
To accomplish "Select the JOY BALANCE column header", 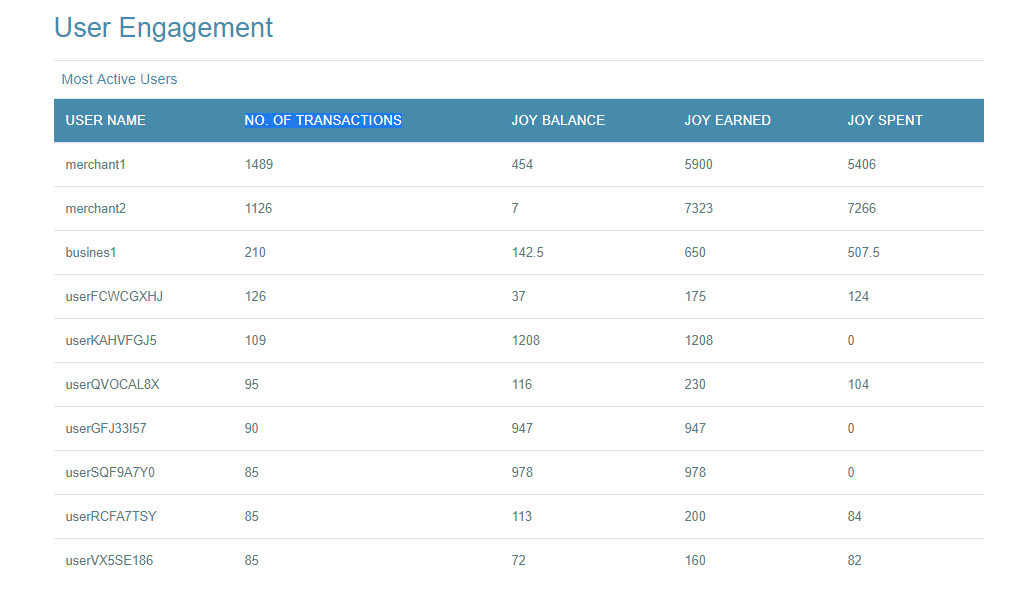I will point(558,120).
